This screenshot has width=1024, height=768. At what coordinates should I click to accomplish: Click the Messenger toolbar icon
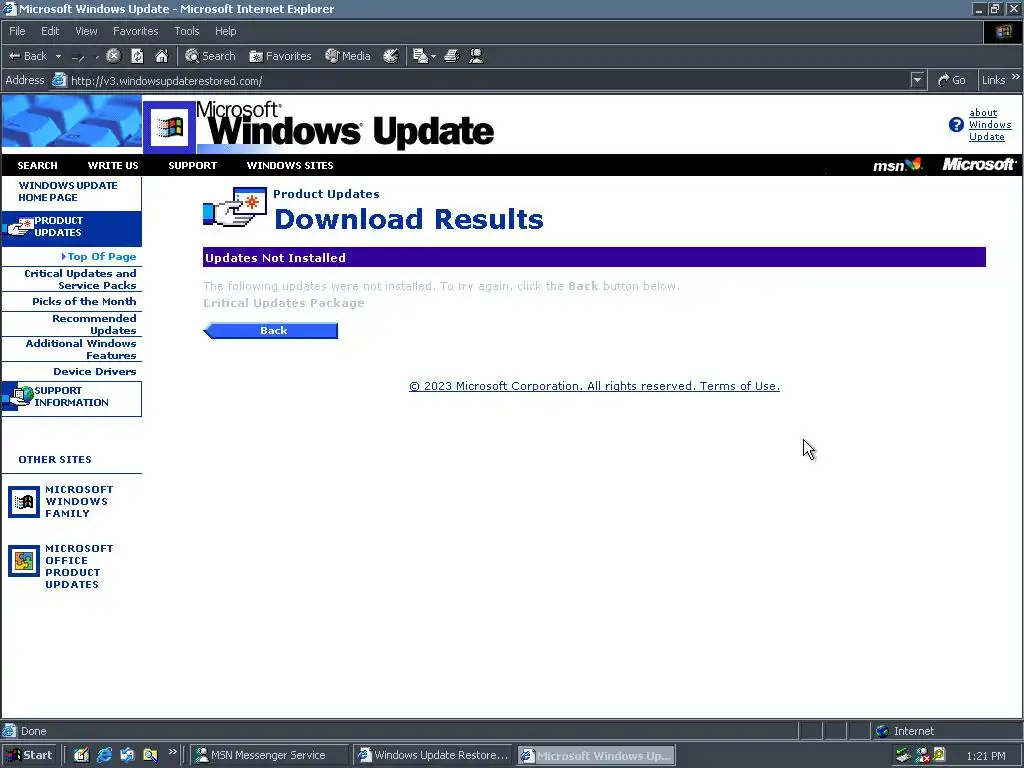click(476, 56)
